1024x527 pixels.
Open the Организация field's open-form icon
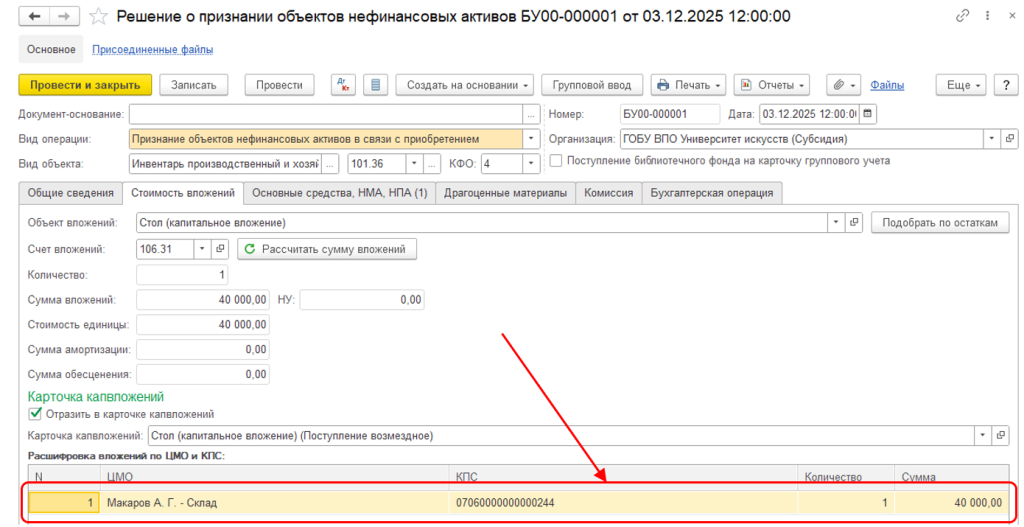pyautogui.click(x=1009, y=139)
